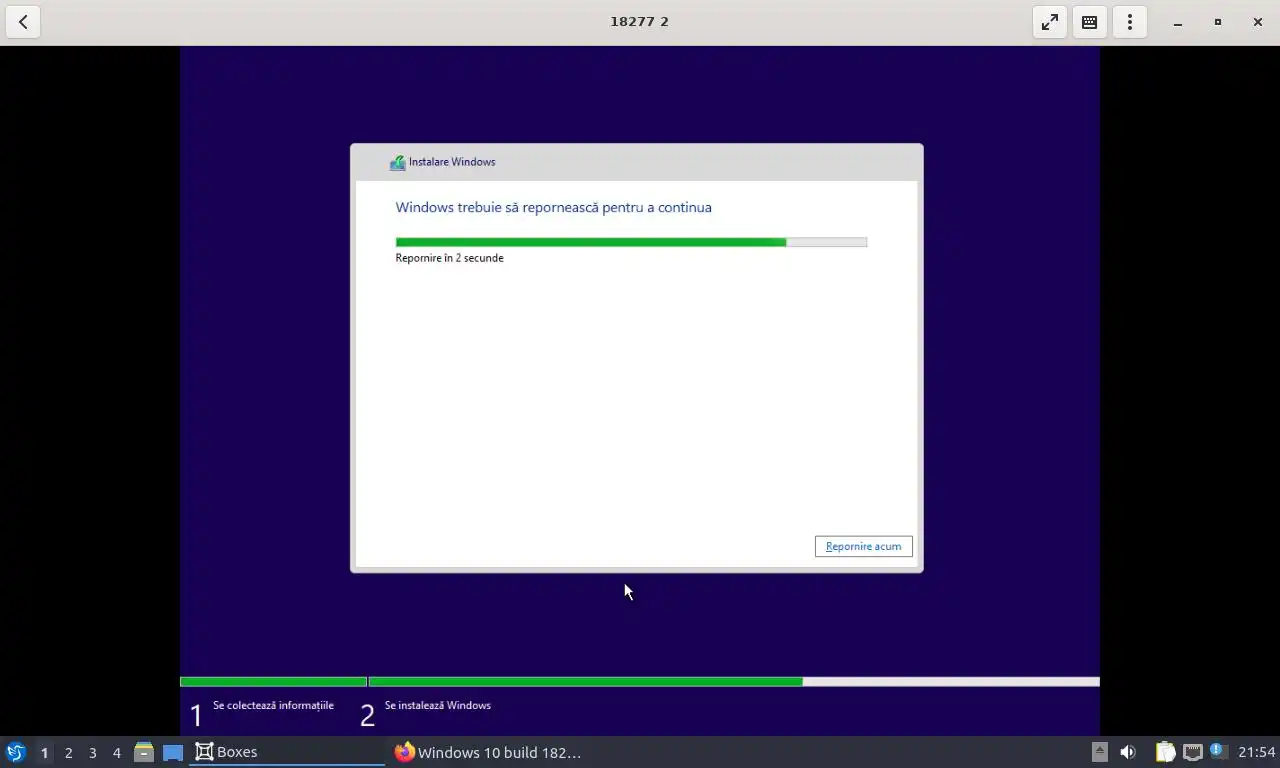Viewport: 1280px width, 768px height.
Task: Switch to workspace 1
Action: point(44,752)
